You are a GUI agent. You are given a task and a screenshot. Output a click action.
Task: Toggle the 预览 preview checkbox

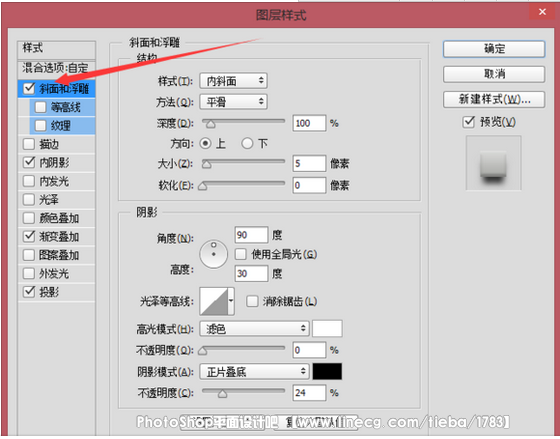click(x=469, y=122)
